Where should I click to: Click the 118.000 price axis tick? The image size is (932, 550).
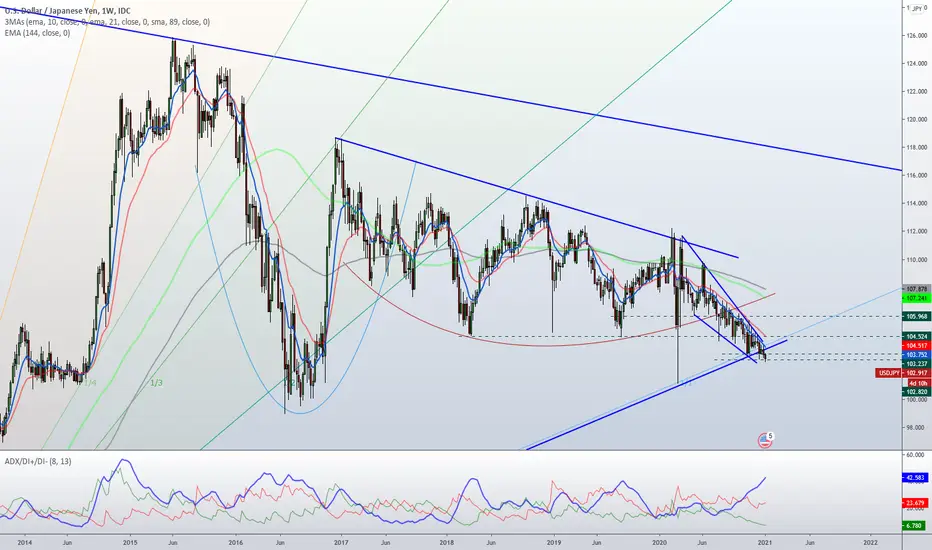click(x=917, y=147)
